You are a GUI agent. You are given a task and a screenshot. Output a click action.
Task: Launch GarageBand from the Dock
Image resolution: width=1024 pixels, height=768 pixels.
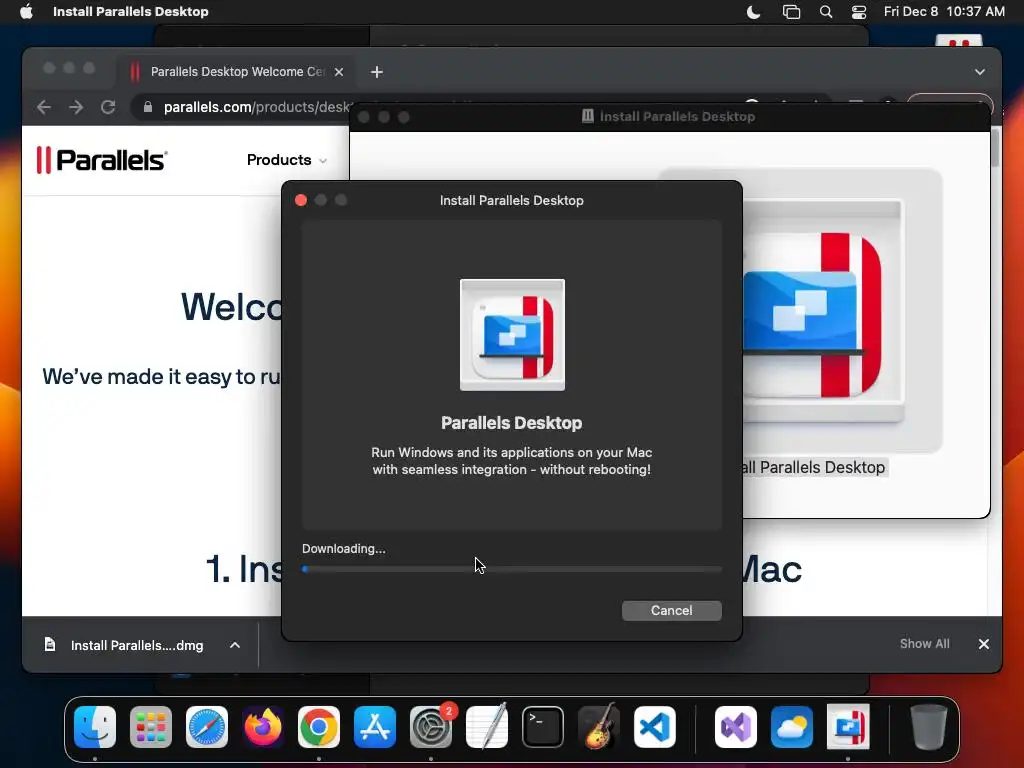click(599, 727)
